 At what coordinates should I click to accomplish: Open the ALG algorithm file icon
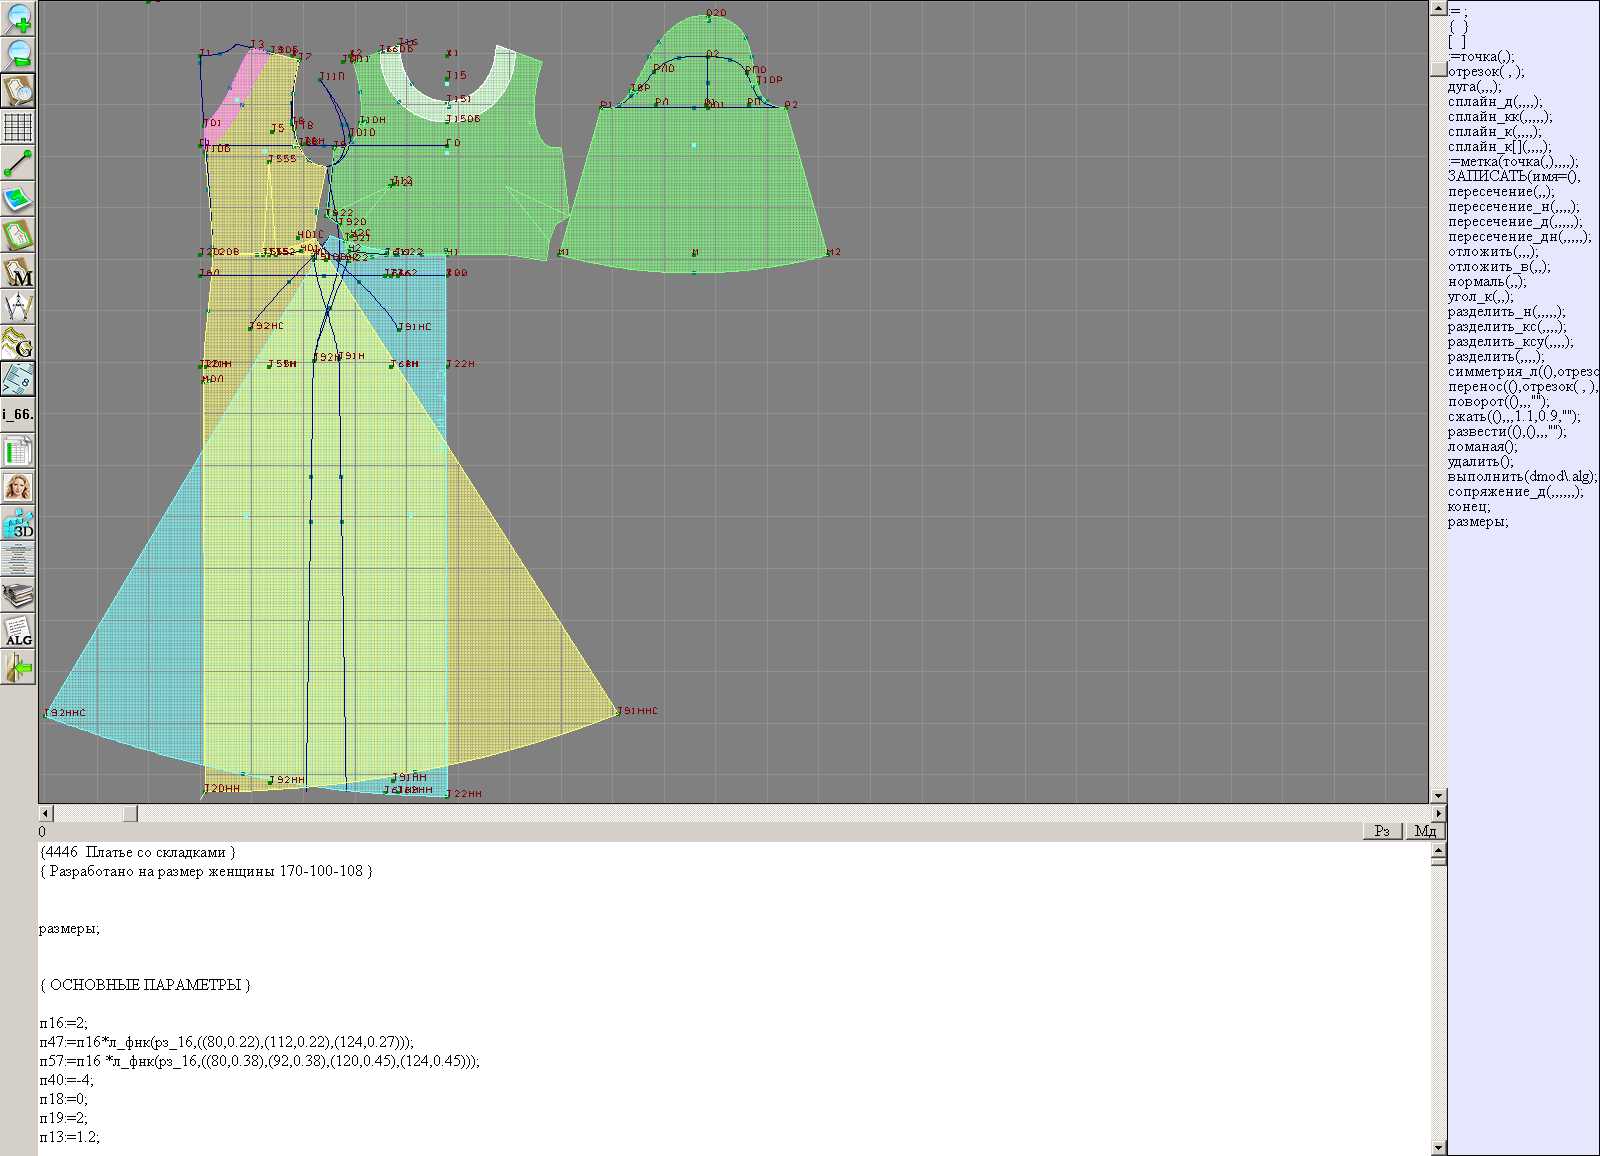(18, 632)
